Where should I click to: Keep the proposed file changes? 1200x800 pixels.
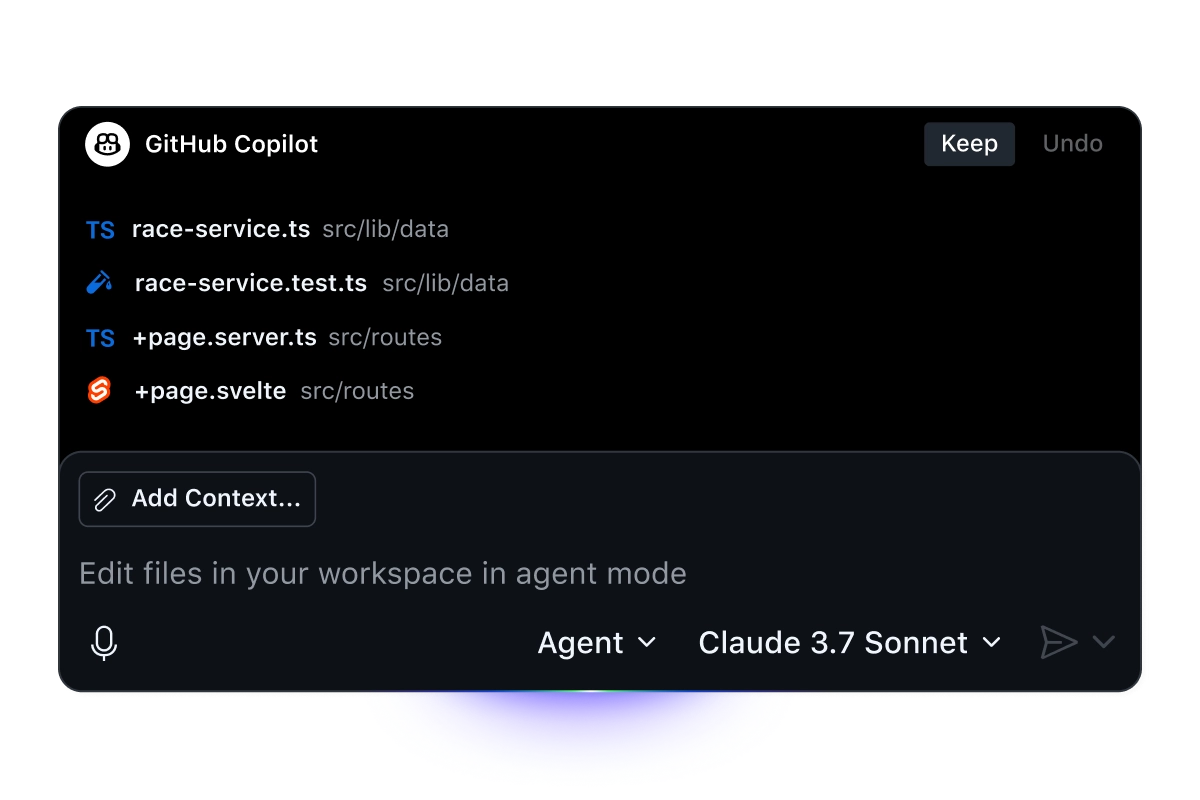tap(969, 144)
